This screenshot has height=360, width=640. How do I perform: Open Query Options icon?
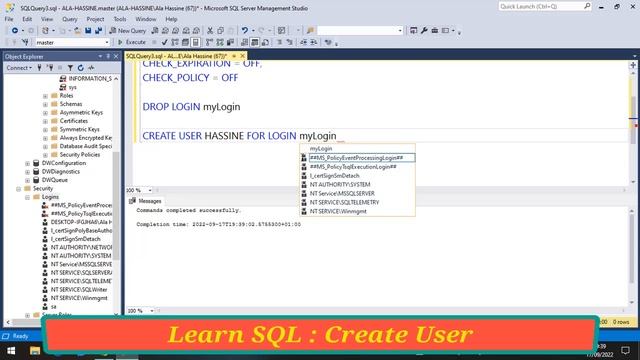(x=185, y=42)
